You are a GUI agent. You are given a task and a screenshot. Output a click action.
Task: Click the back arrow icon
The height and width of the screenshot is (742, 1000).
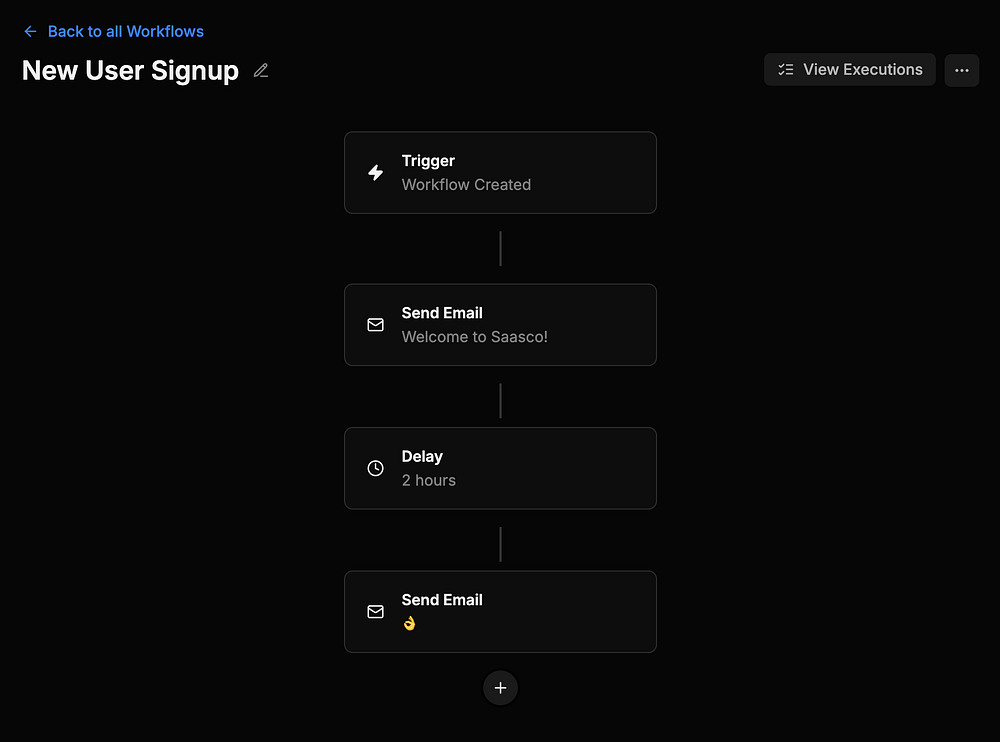pyautogui.click(x=30, y=31)
